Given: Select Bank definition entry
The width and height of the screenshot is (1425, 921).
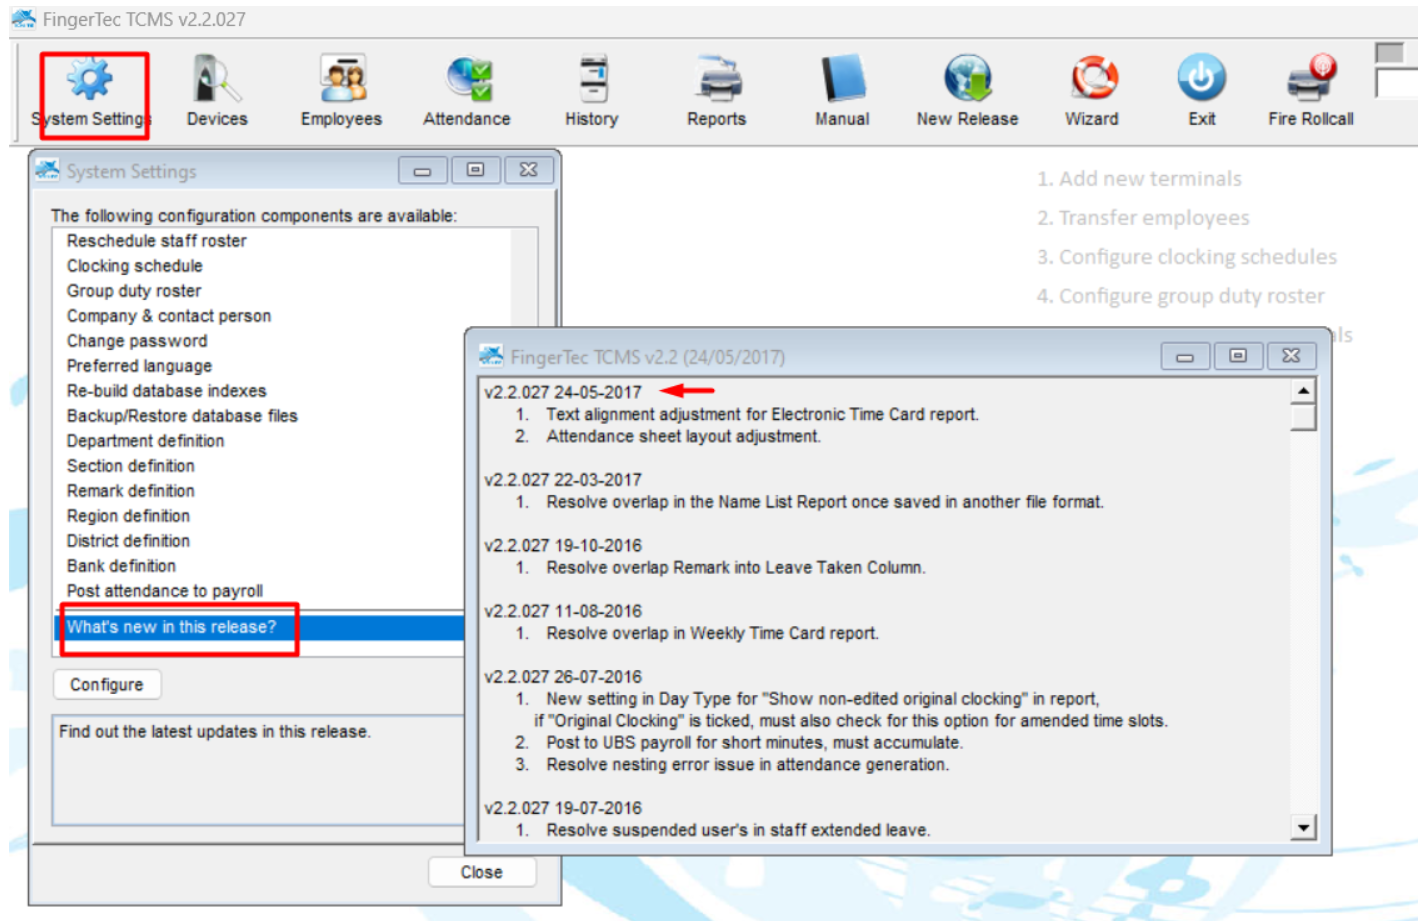Looking at the screenshot, I should point(121,566).
